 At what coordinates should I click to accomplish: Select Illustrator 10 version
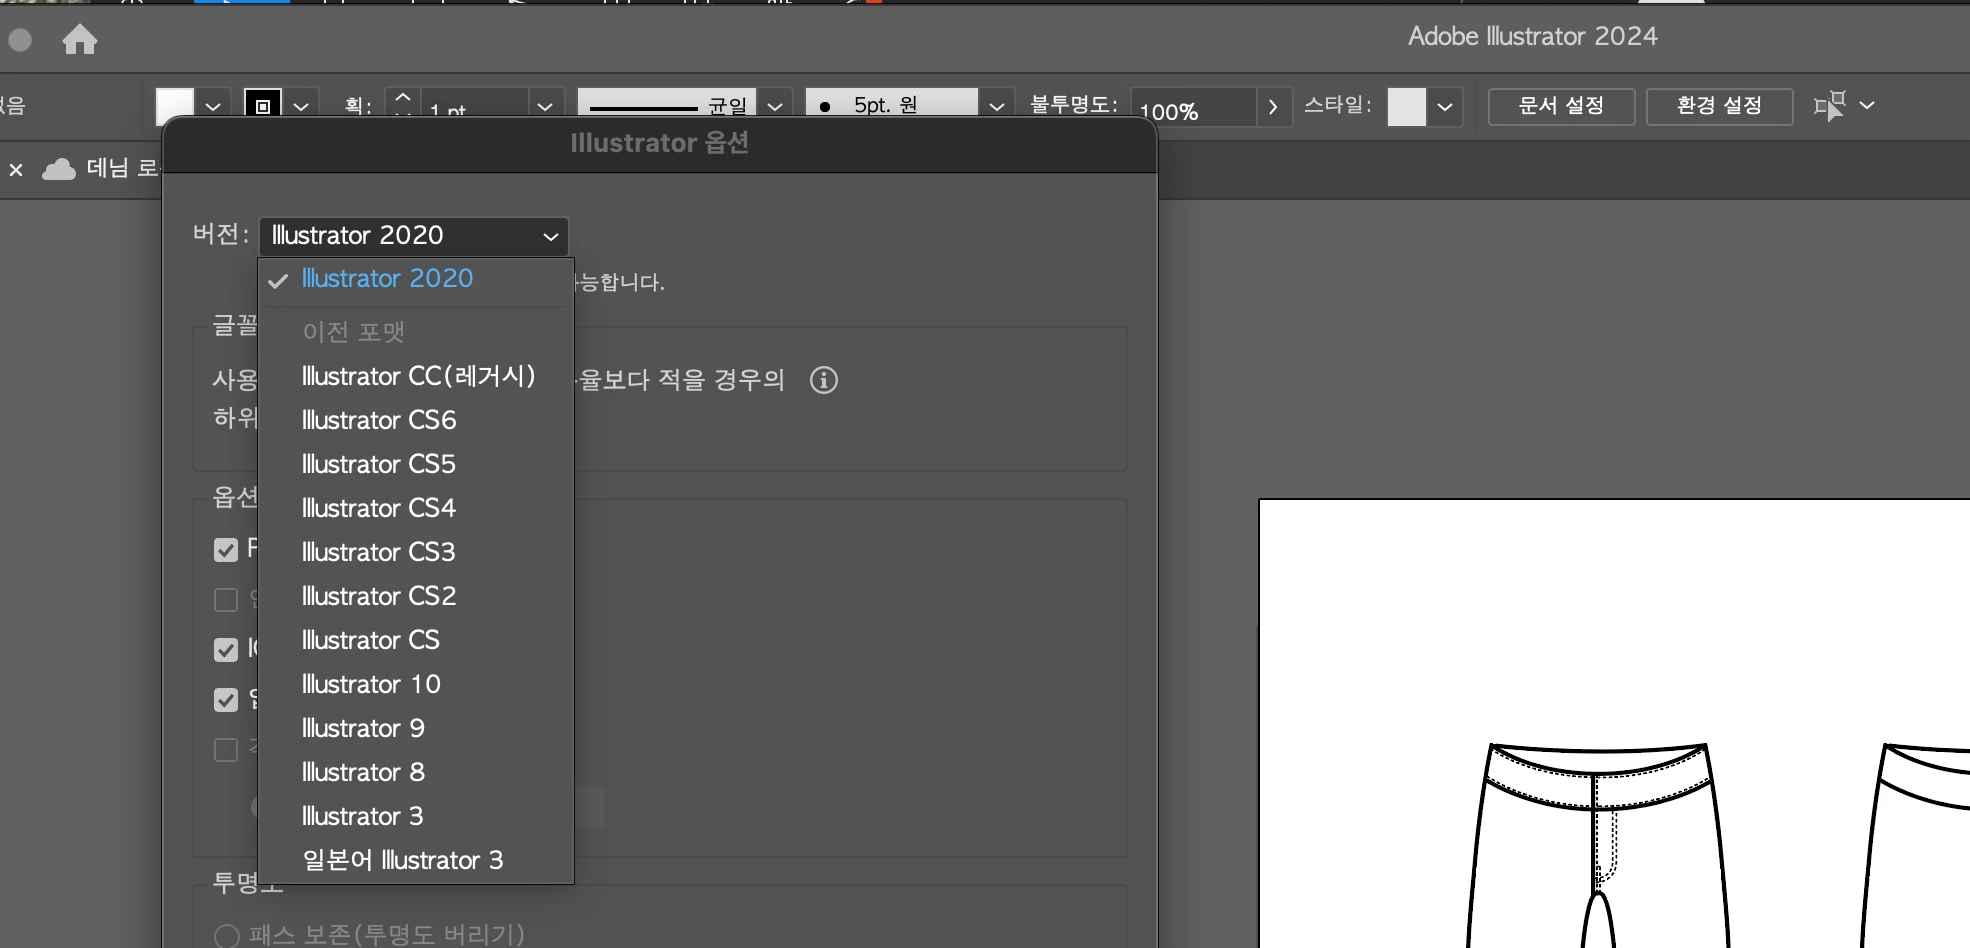pyautogui.click(x=416, y=684)
